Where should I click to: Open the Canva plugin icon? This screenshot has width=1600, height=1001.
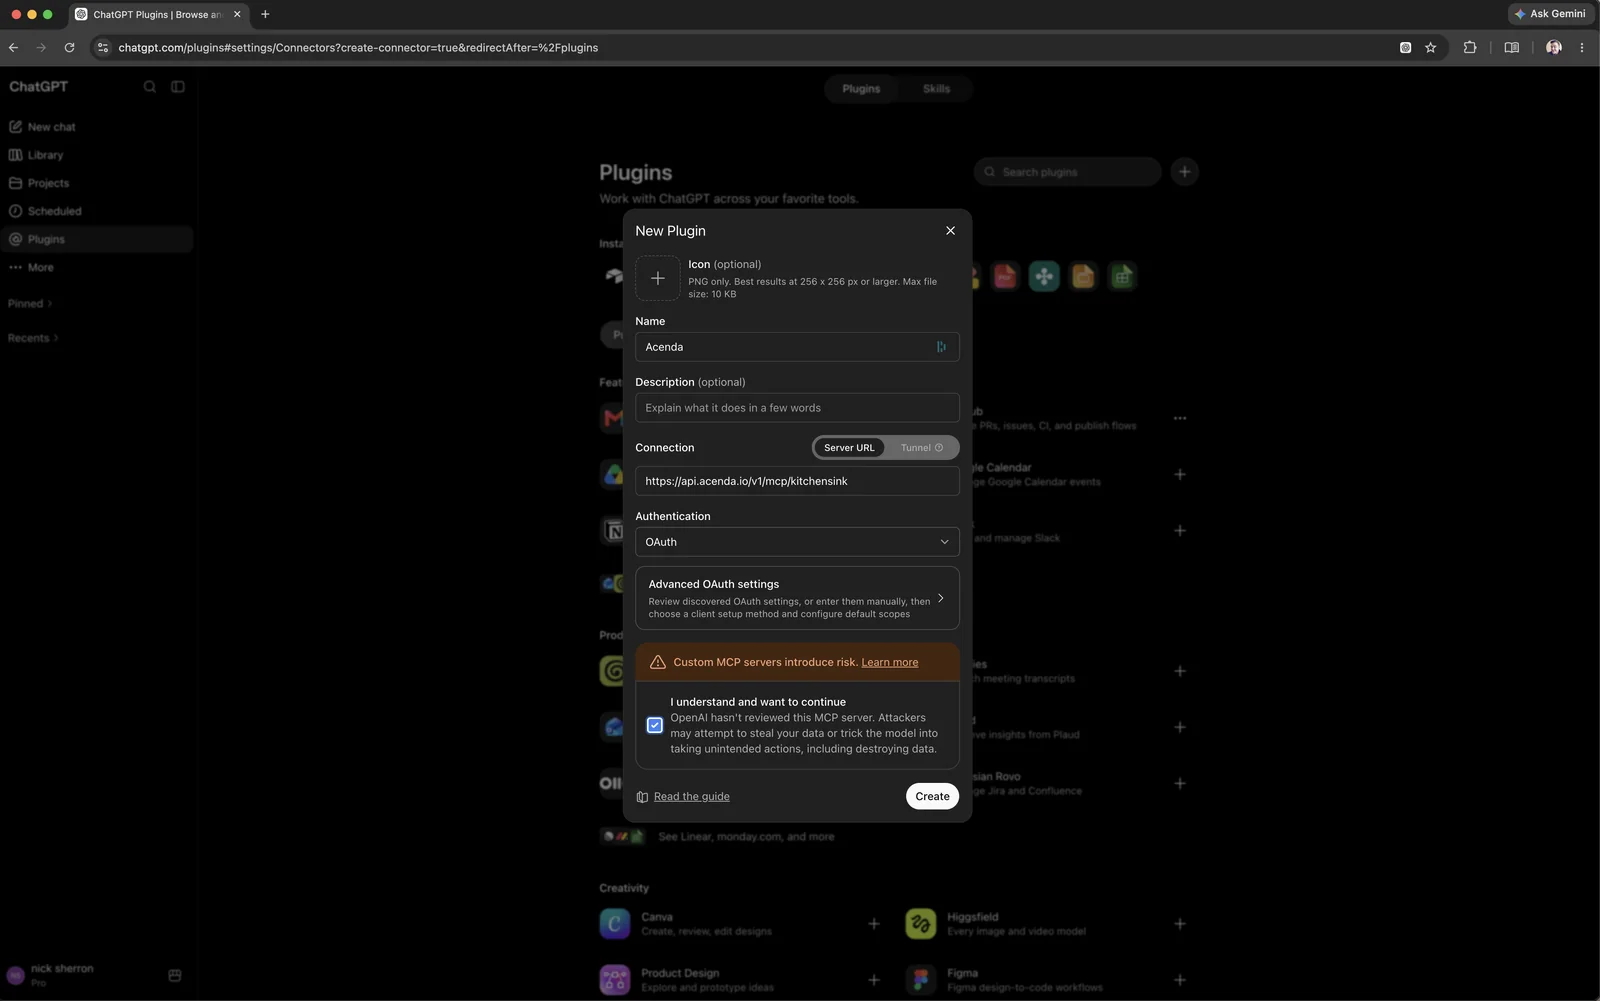click(615, 924)
